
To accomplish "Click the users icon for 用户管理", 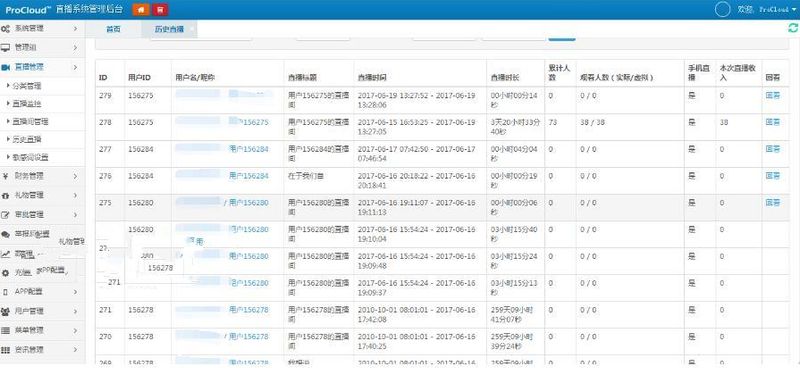I will 5,311.
